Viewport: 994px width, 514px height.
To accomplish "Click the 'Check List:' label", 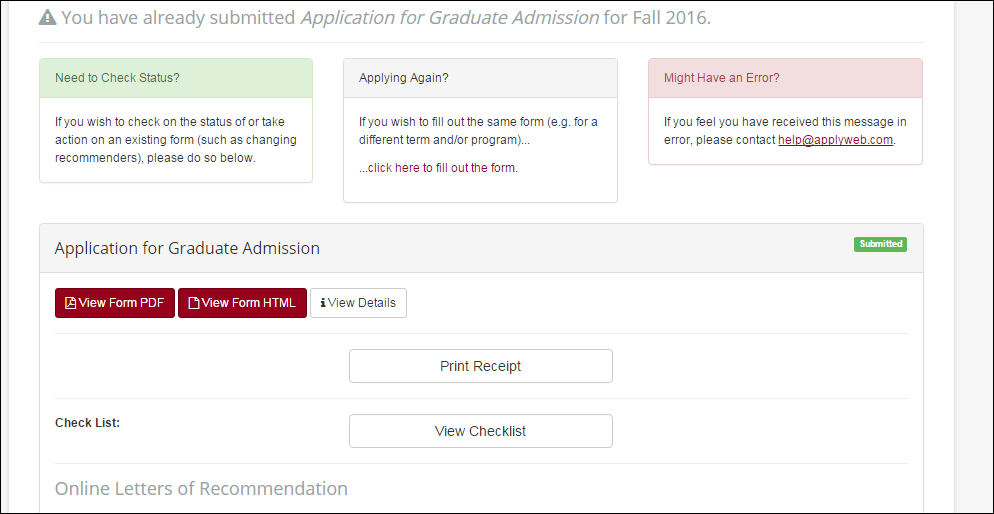I will pos(87,423).
